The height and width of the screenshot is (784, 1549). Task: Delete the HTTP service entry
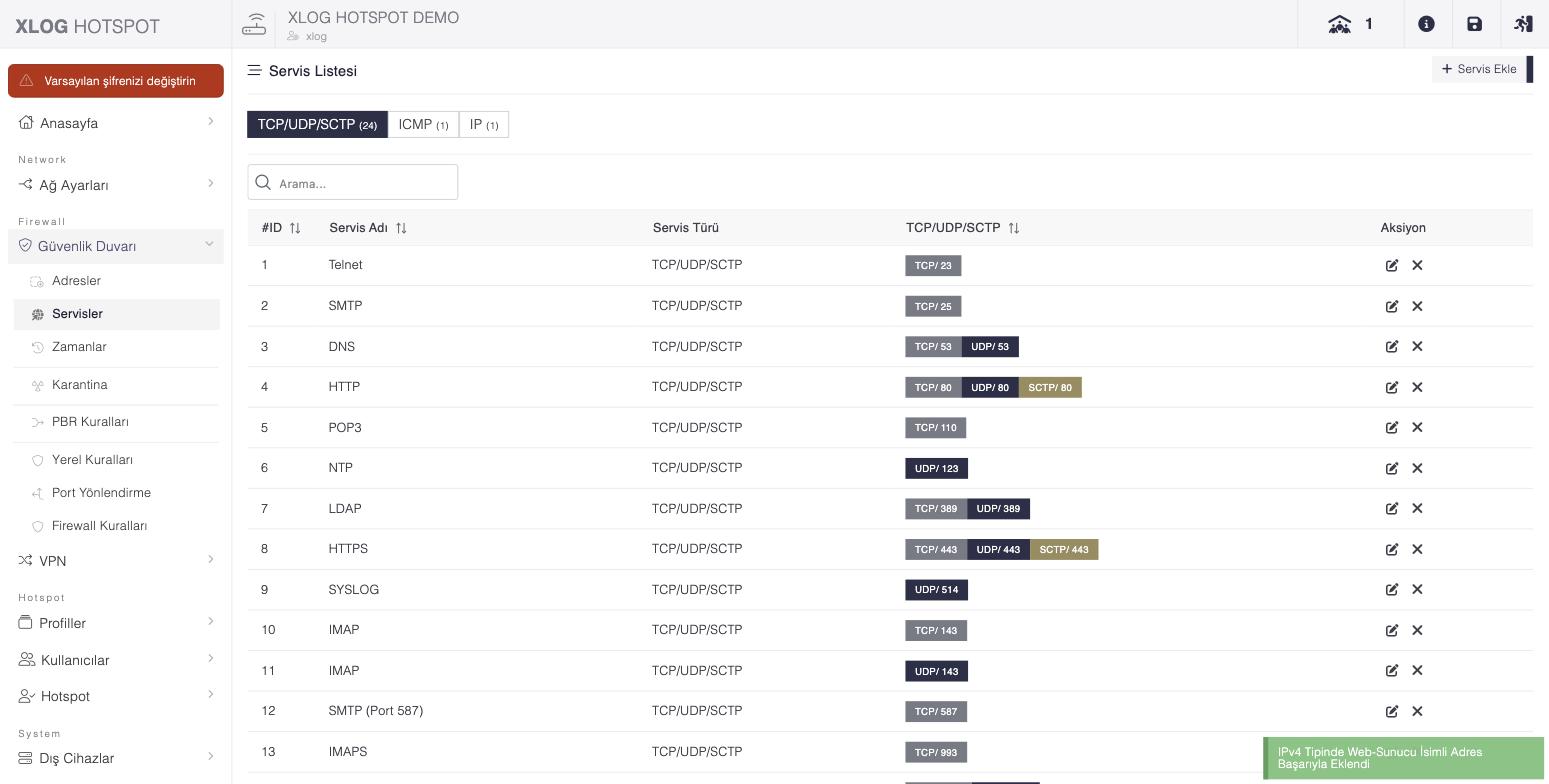1417,387
